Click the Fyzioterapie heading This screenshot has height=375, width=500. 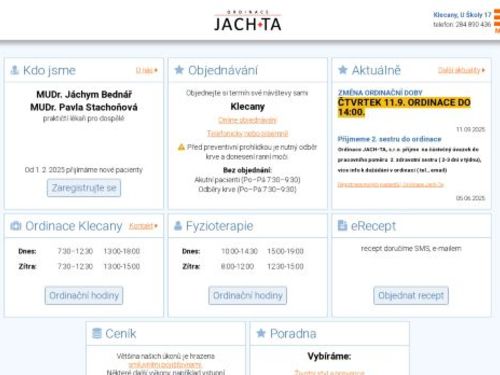[219, 226]
